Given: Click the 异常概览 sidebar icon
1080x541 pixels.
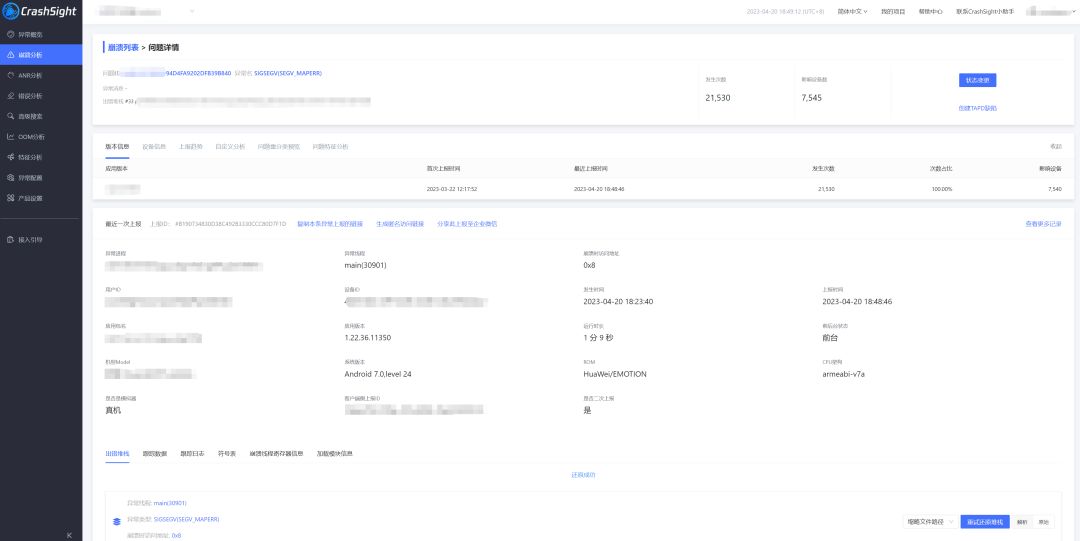Looking at the screenshot, I should 10,34.
